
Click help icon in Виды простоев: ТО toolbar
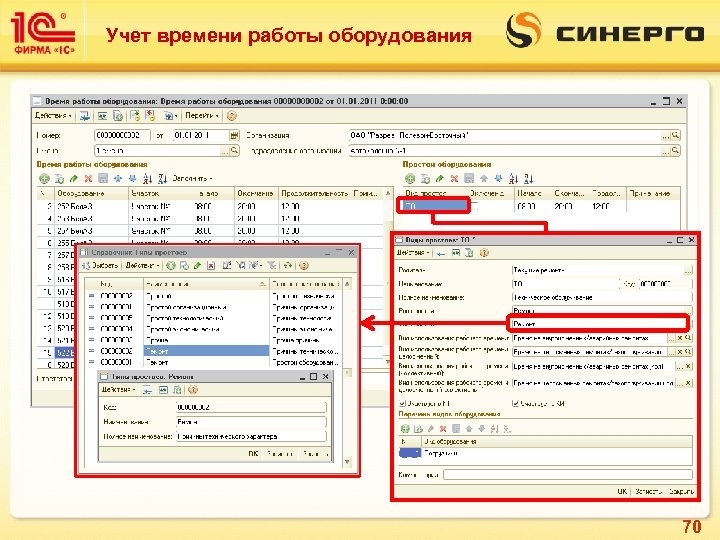click(484, 253)
